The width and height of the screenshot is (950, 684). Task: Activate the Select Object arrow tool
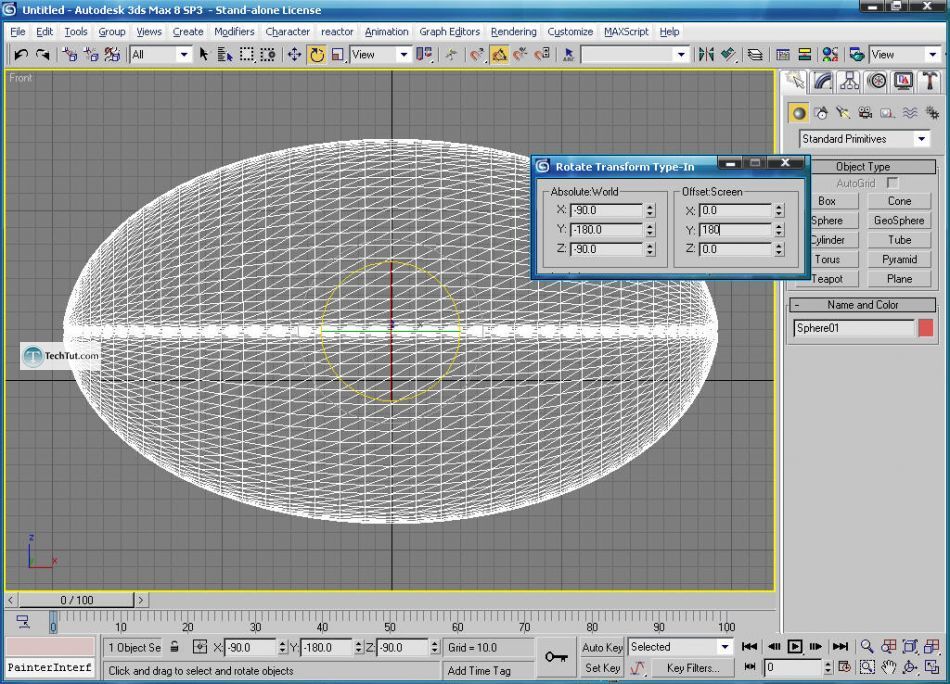point(204,55)
